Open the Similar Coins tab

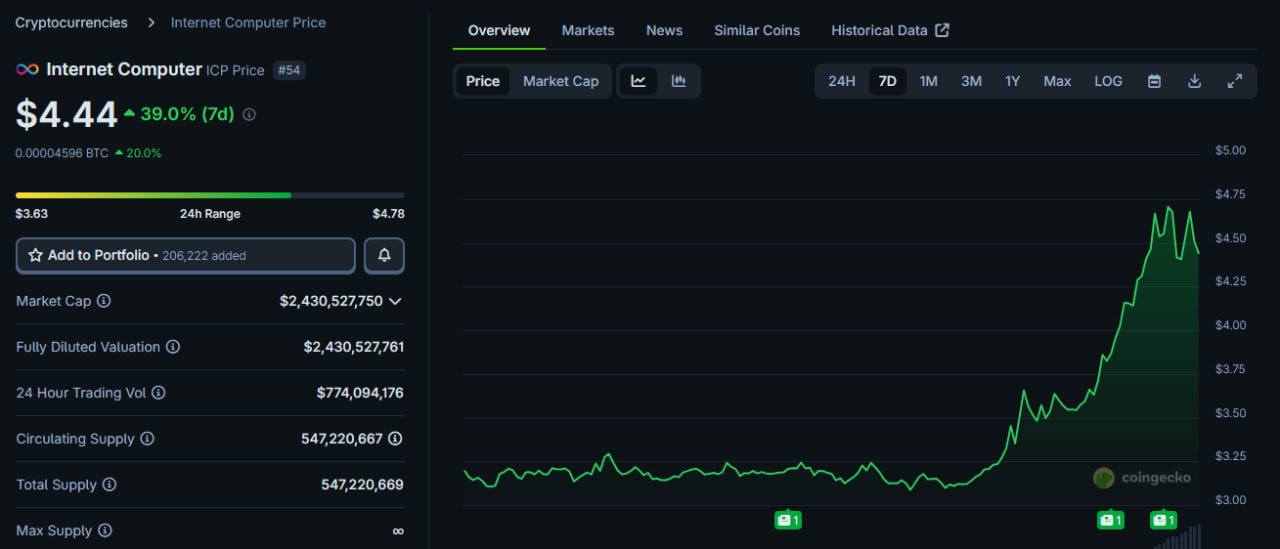(756, 30)
